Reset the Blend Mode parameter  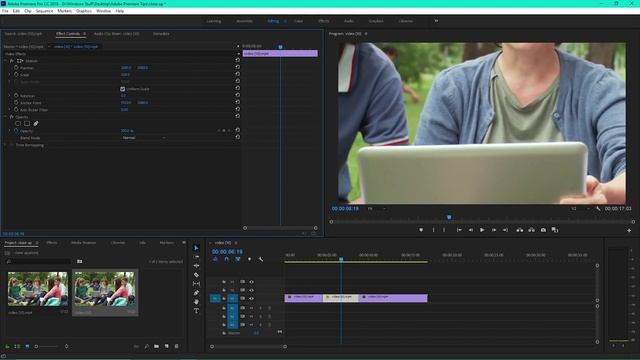pos(238,137)
